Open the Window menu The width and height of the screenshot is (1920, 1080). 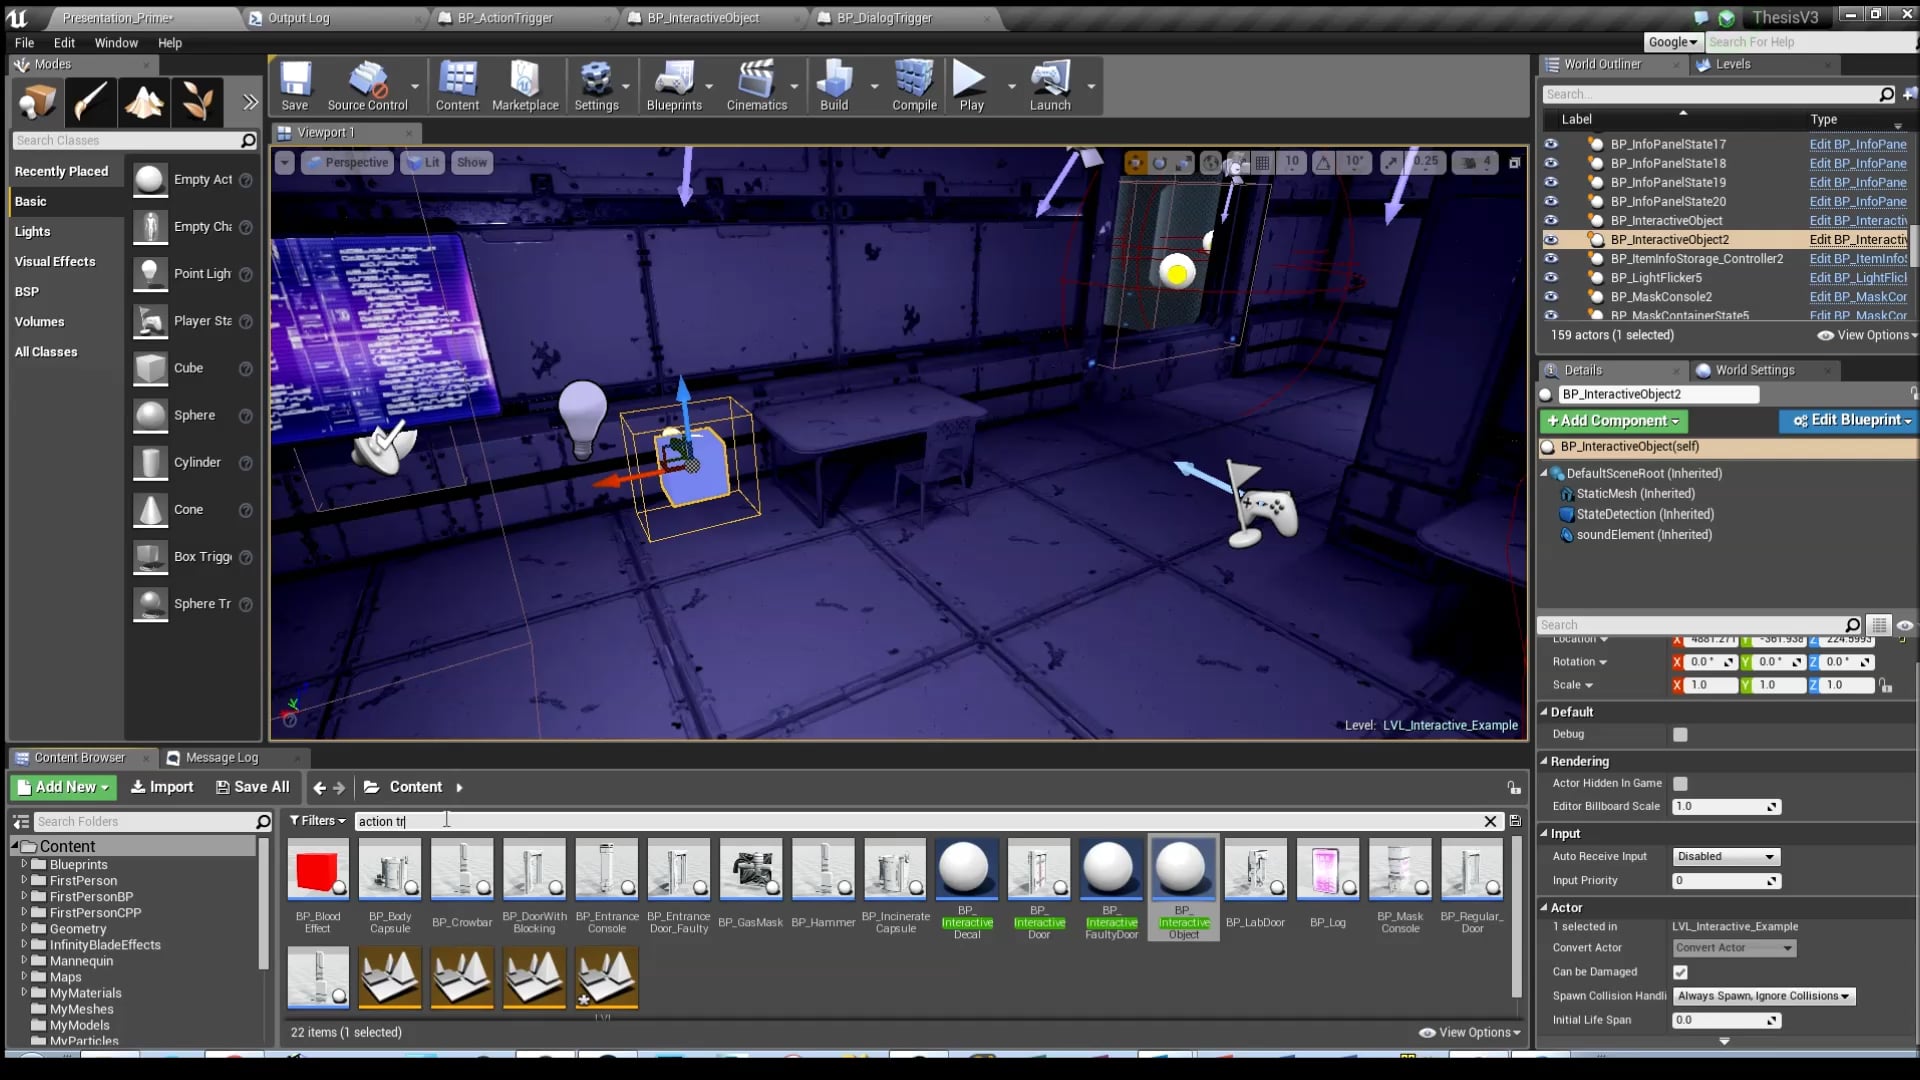[x=116, y=43]
